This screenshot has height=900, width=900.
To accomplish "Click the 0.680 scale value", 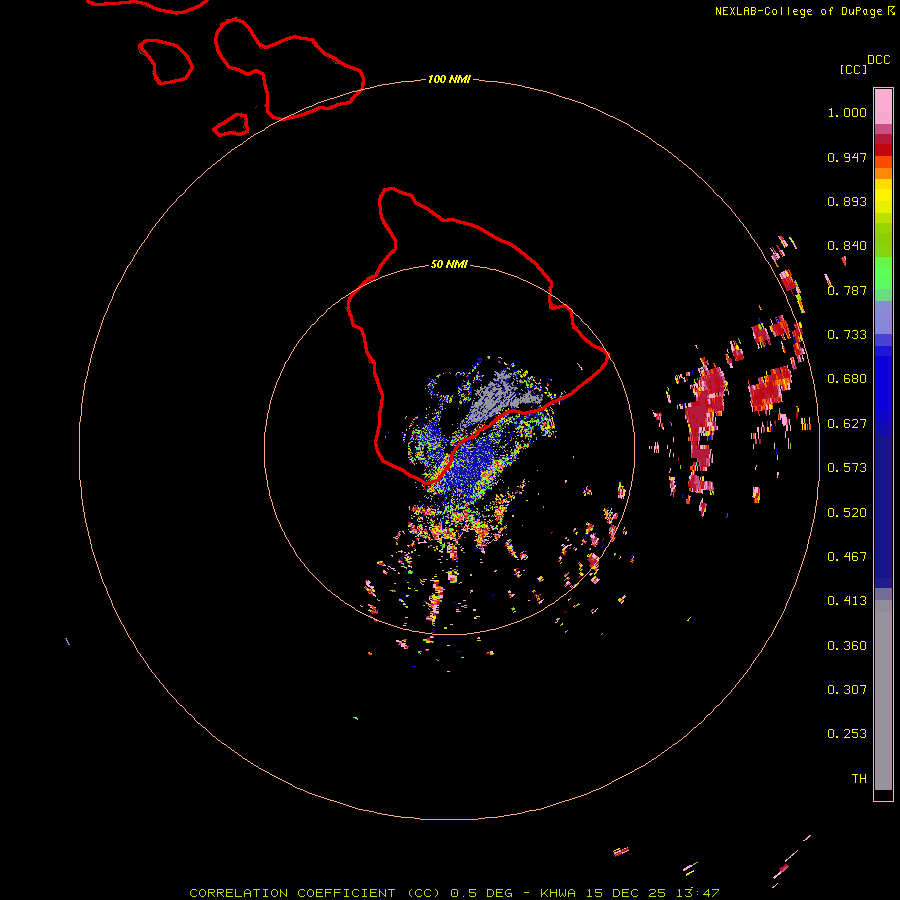I will click(847, 379).
